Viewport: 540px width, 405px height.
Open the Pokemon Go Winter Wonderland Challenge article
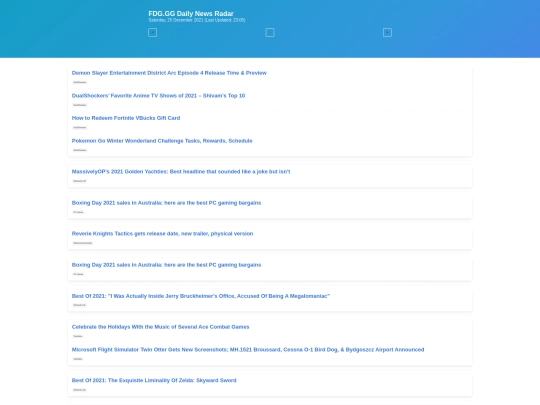[162, 141]
